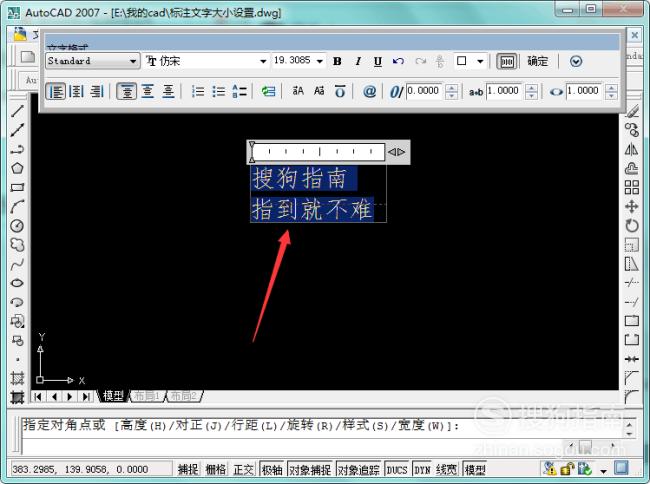
Task: Toggle 对象追踪 object tracking
Action: [x=359, y=469]
